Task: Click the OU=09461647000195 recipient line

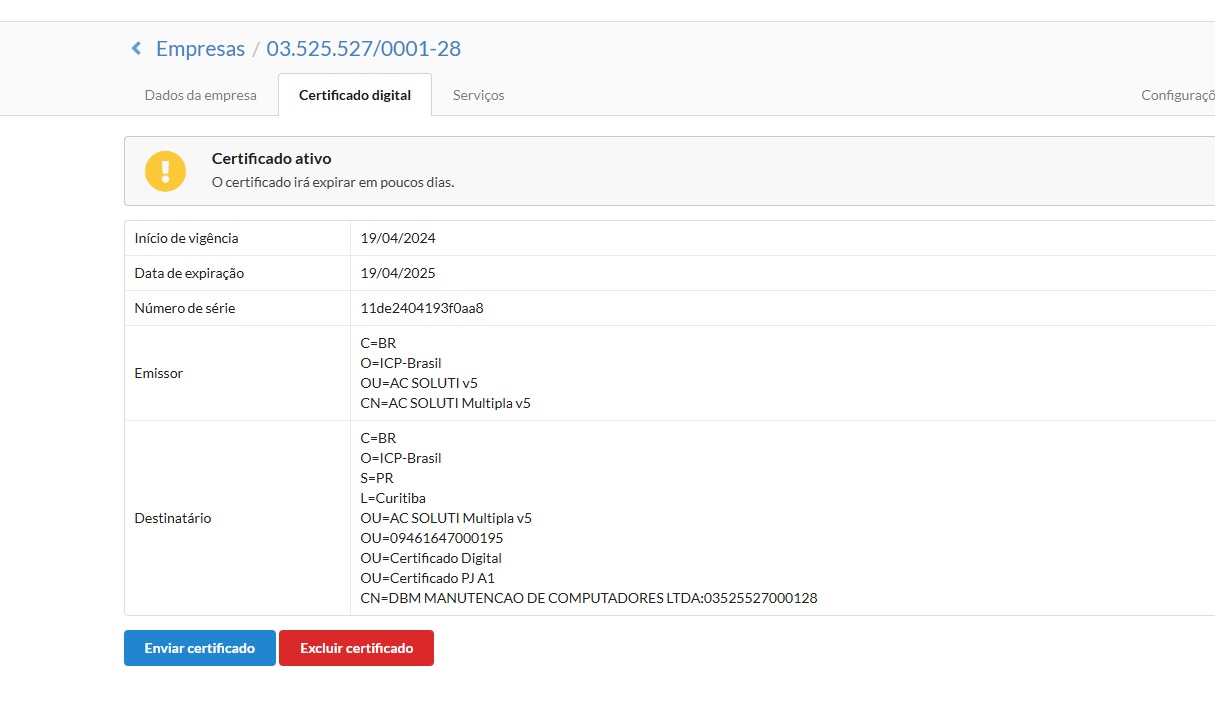Action: click(432, 538)
